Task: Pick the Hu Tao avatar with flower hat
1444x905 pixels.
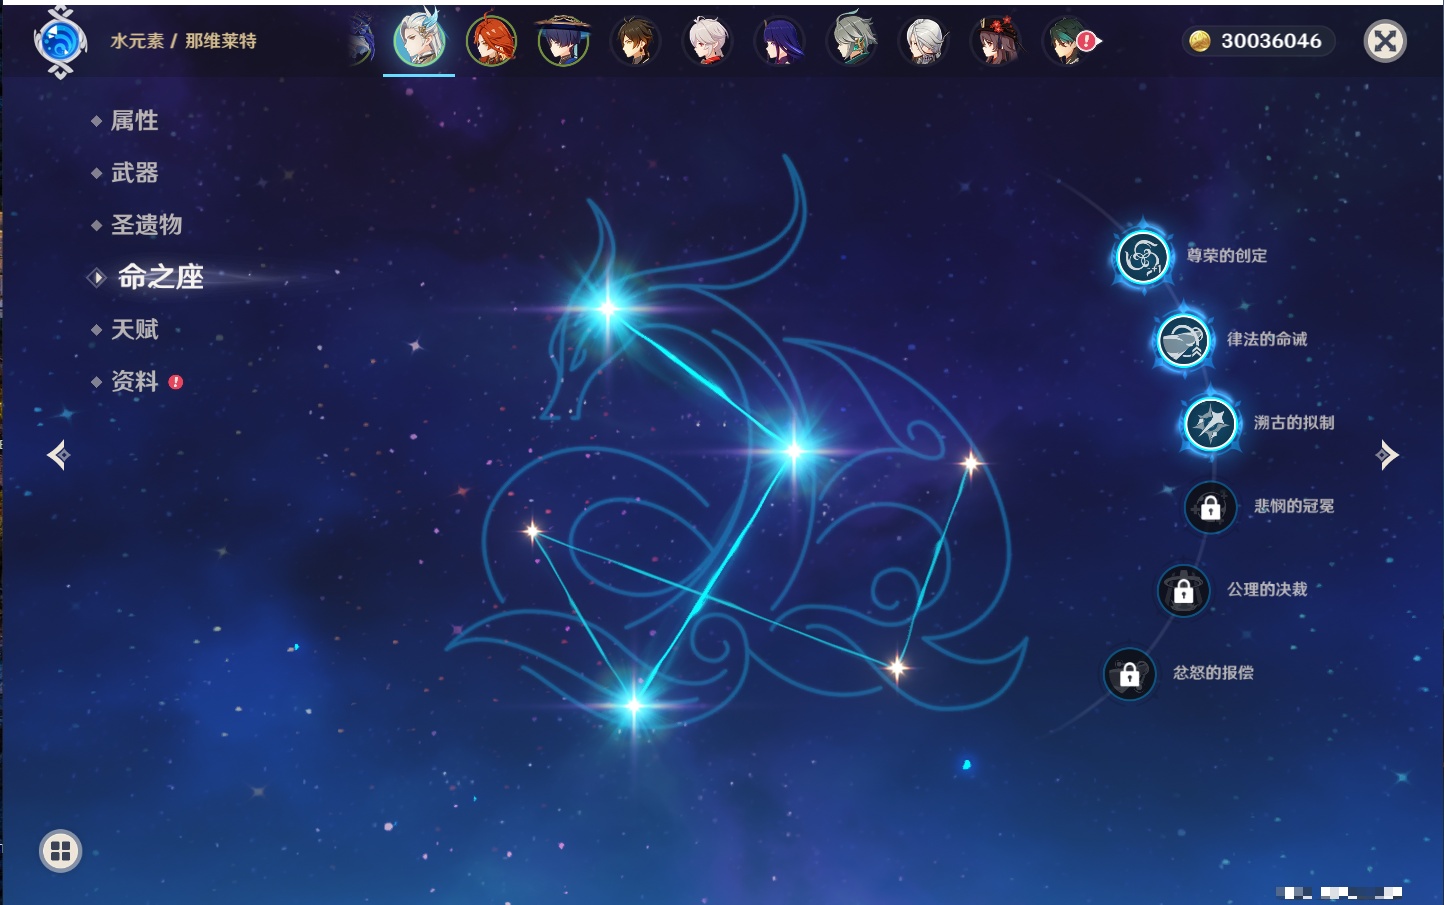Action: click(x=996, y=41)
